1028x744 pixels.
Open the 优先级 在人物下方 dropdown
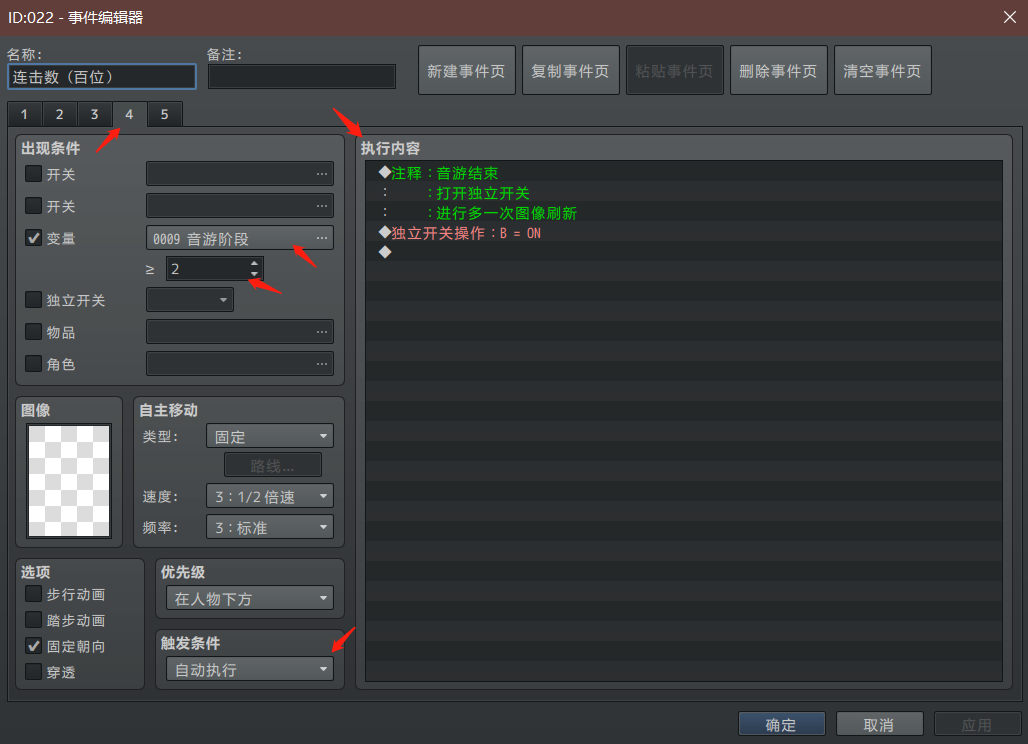(250, 598)
